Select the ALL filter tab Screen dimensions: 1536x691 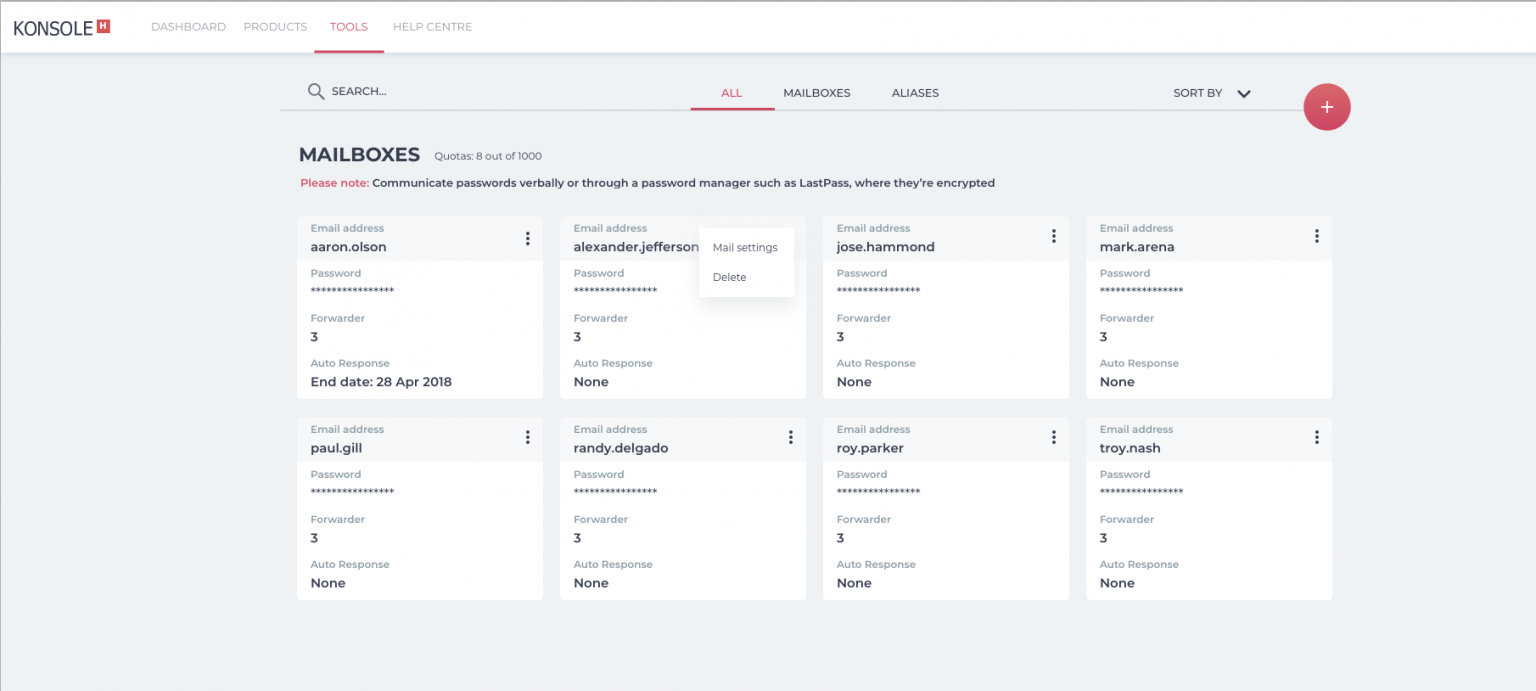tap(731, 92)
